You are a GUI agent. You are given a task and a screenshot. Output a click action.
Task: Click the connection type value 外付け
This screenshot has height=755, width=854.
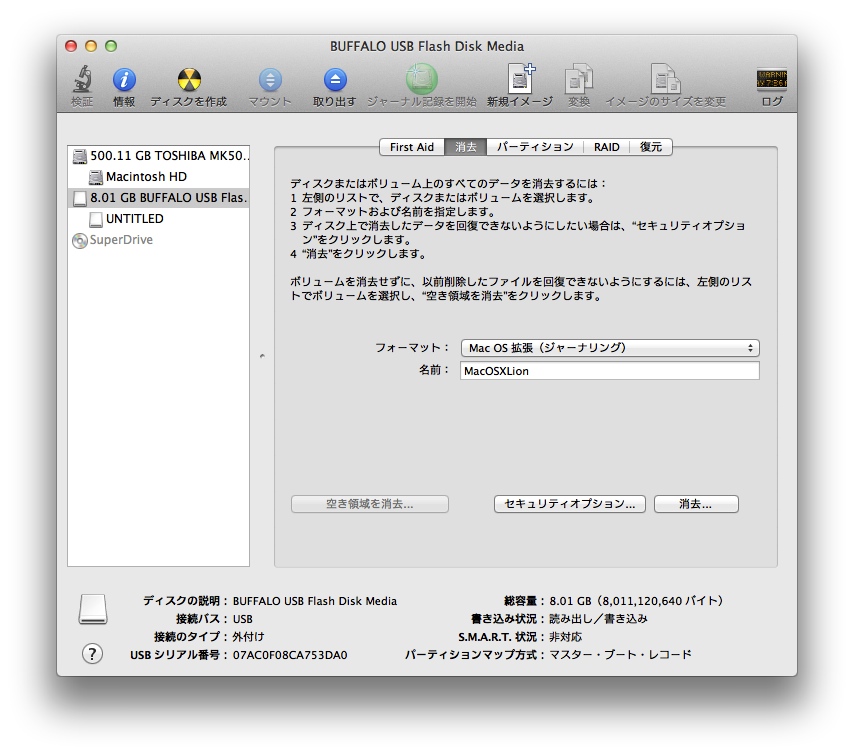(248, 637)
